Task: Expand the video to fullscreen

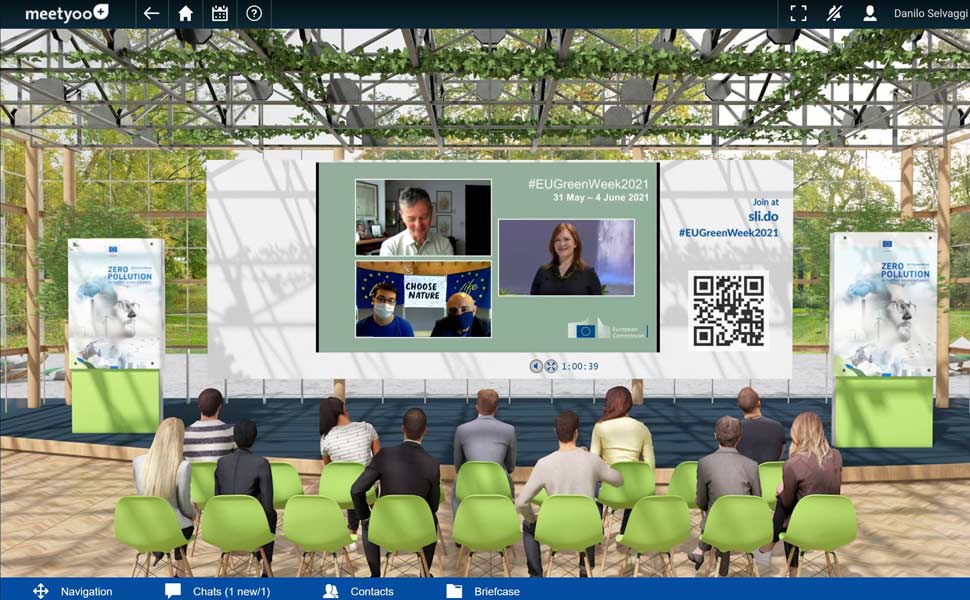Action: [551, 366]
